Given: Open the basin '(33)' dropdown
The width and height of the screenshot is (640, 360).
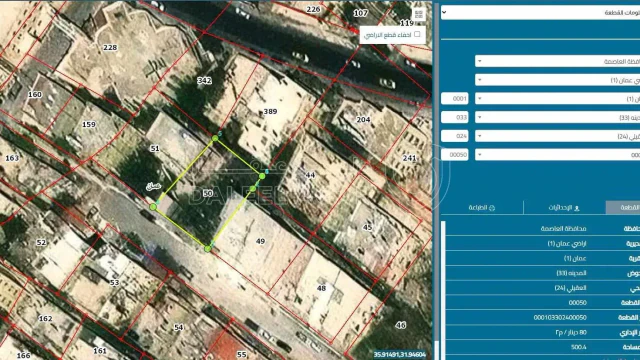Looking at the screenshot, I should (x=558, y=118).
